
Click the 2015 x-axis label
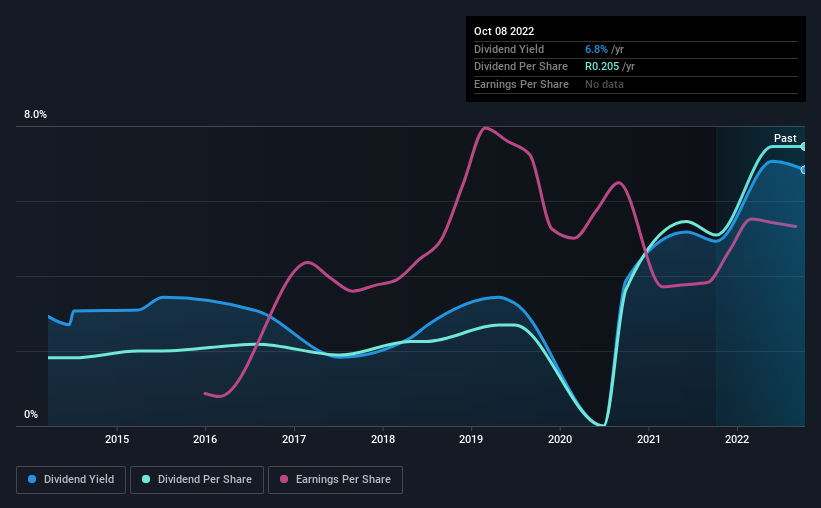pyautogui.click(x=117, y=439)
